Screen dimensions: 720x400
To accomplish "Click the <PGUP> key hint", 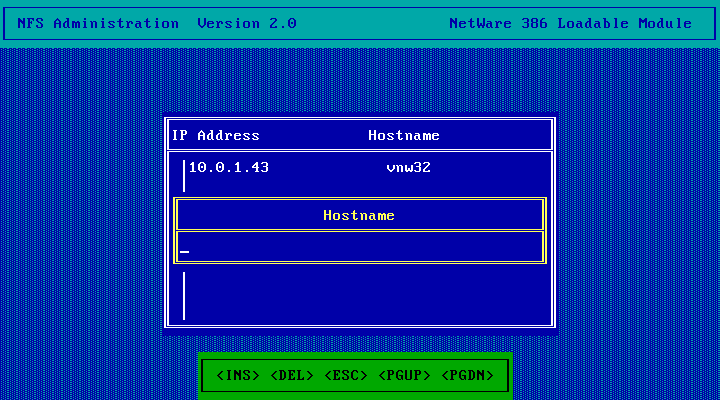I will point(404,375).
